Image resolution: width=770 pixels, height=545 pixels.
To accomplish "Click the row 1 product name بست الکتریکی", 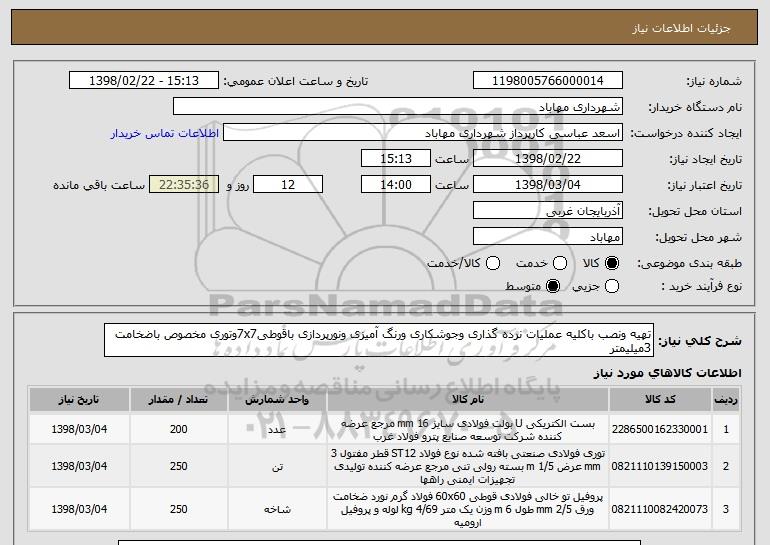I will pos(468,430).
